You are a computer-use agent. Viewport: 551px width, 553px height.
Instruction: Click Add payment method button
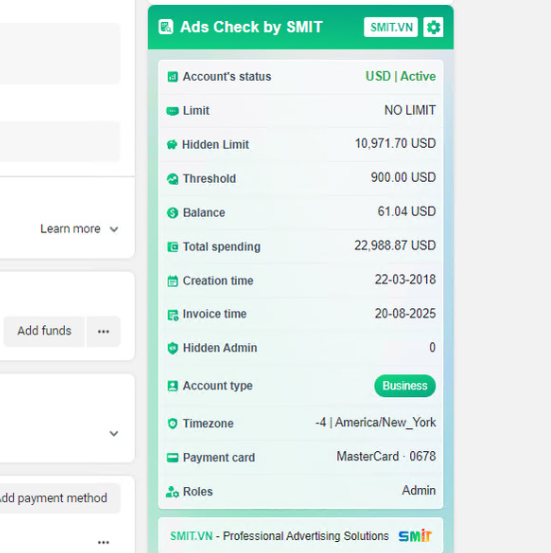tap(53, 498)
